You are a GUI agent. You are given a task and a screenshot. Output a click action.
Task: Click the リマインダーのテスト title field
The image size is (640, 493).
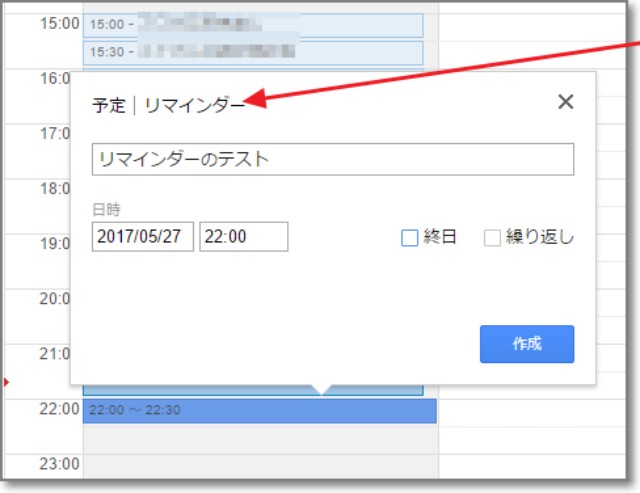[x=332, y=159]
